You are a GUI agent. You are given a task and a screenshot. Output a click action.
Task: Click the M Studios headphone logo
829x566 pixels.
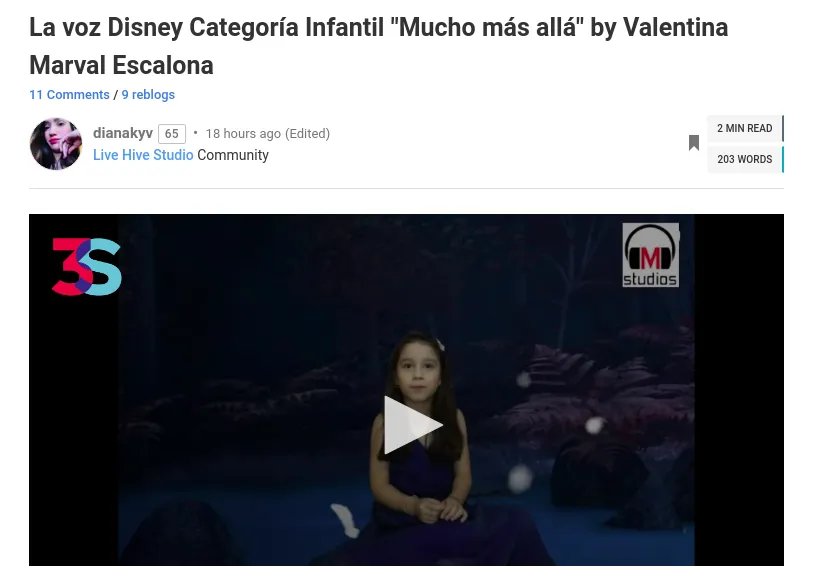point(650,255)
